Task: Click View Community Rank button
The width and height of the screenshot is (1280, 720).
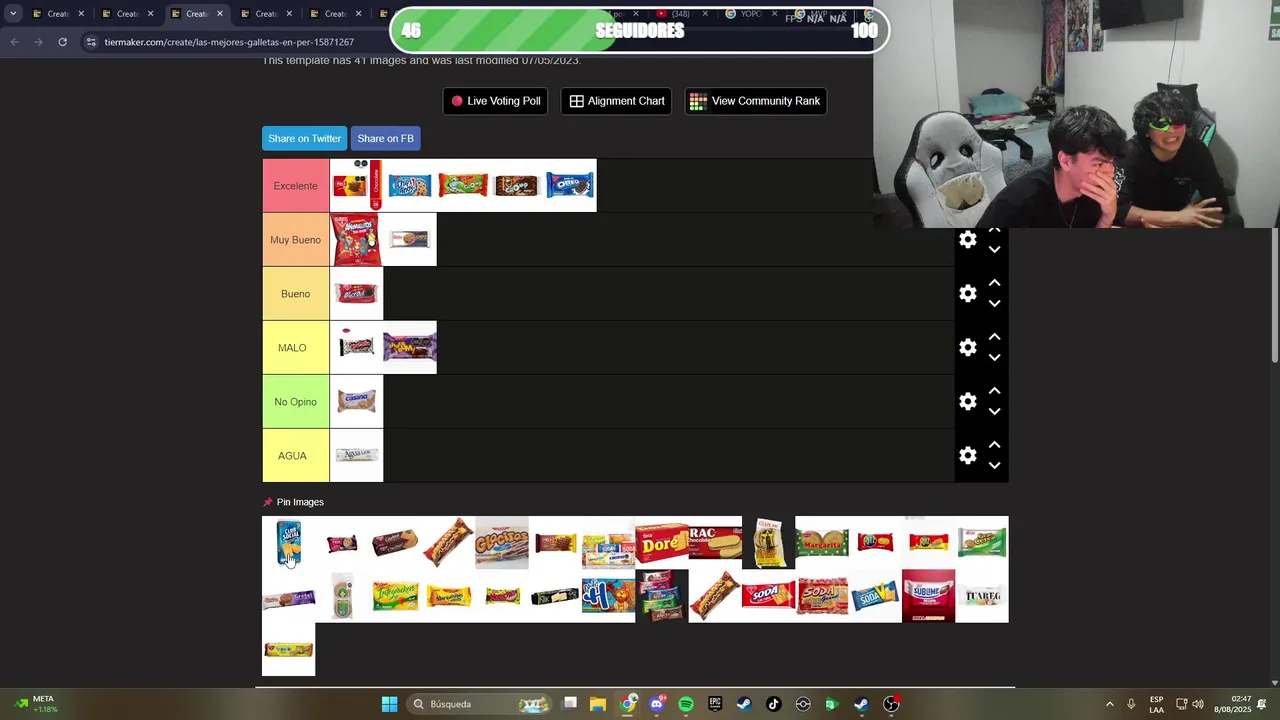Action: 756,101
